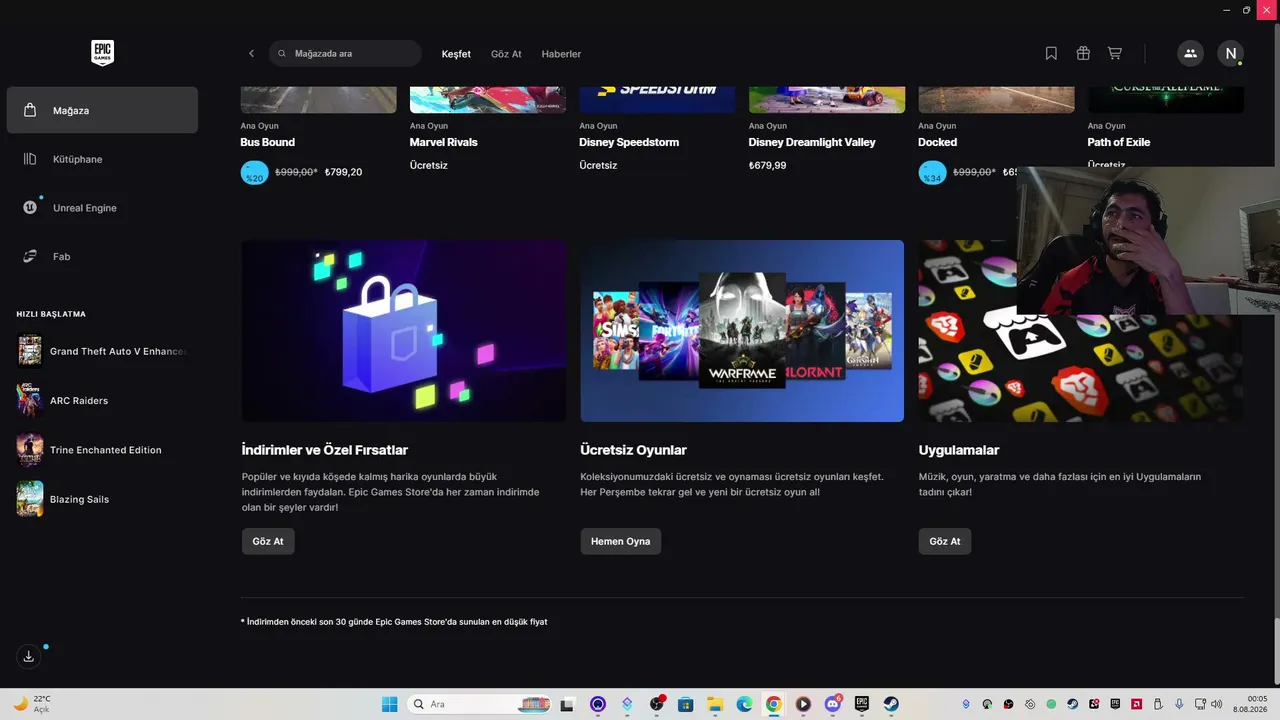Open File Explorer from the taskbar
The height and width of the screenshot is (720, 1280).
point(715,704)
